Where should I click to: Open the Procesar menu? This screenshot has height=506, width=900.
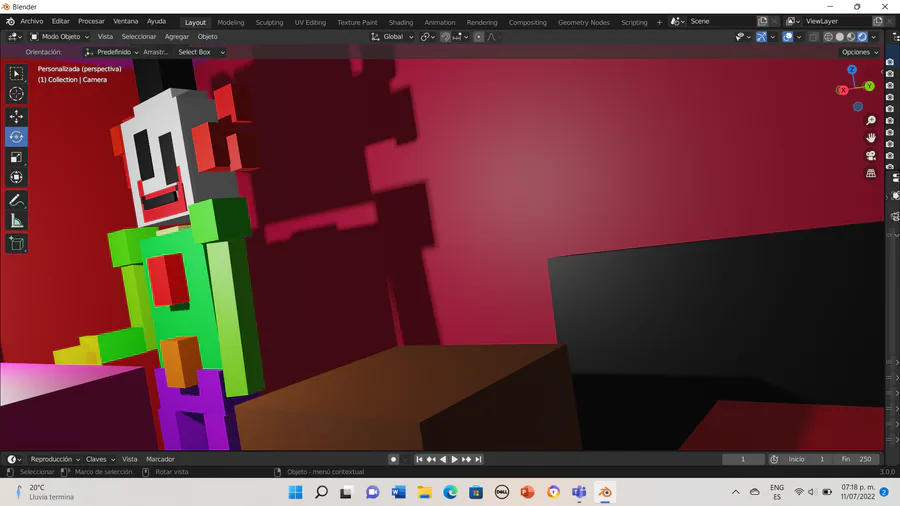pyautogui.click(x=91, y=21)
